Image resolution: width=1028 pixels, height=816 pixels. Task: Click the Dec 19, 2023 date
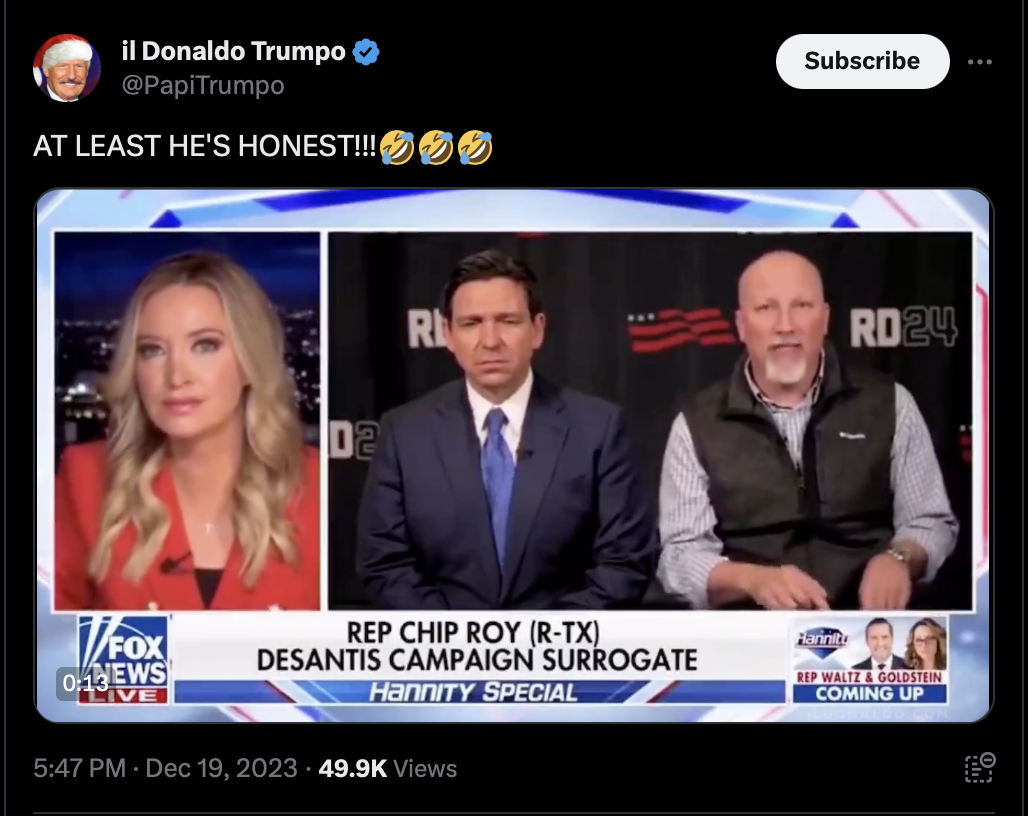tap(222, 768)
